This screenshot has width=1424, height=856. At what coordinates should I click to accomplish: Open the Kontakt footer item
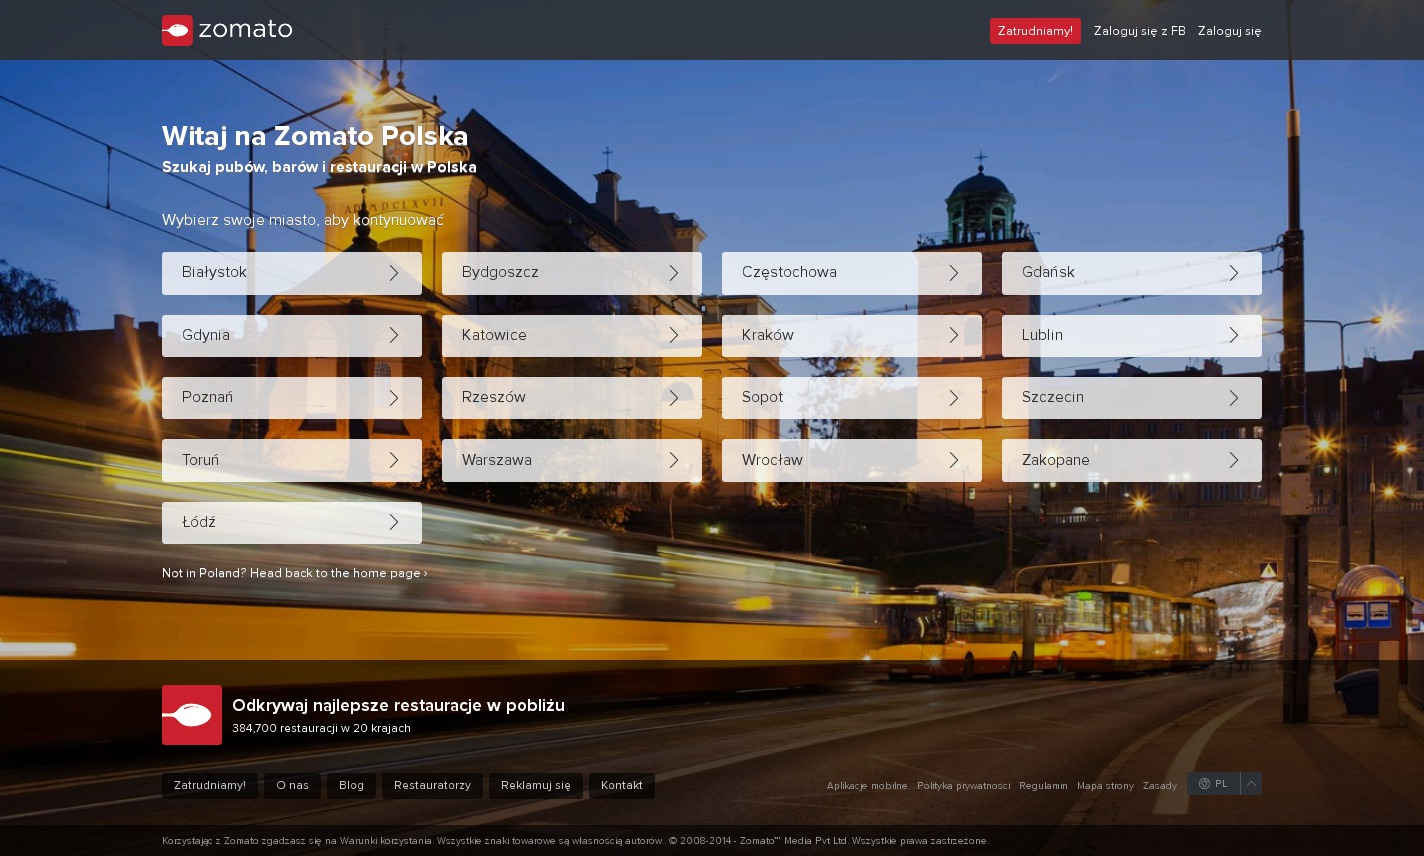coord(621,786)
